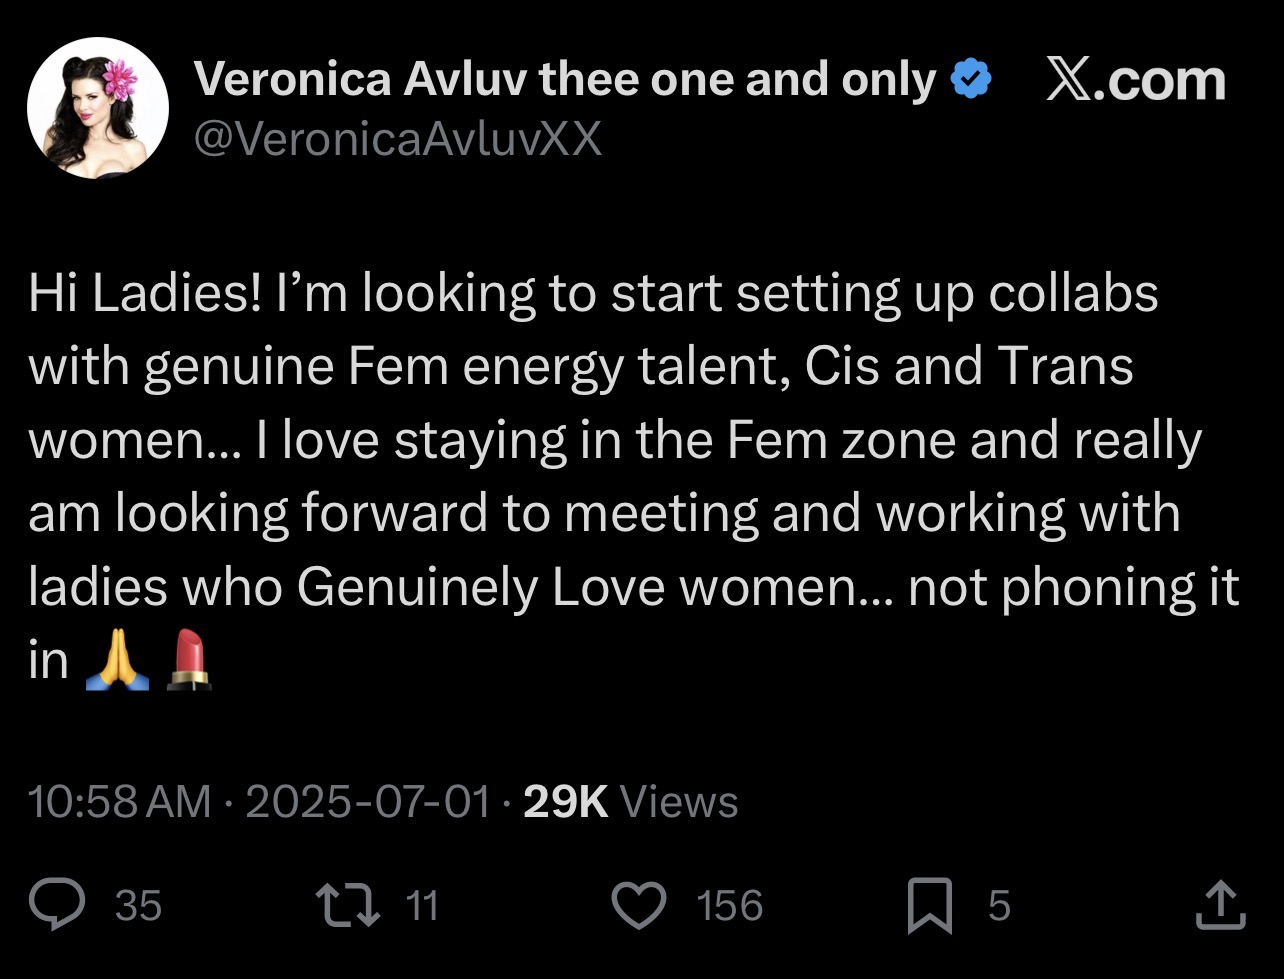Click the 156 likes count

coord(729,906)
